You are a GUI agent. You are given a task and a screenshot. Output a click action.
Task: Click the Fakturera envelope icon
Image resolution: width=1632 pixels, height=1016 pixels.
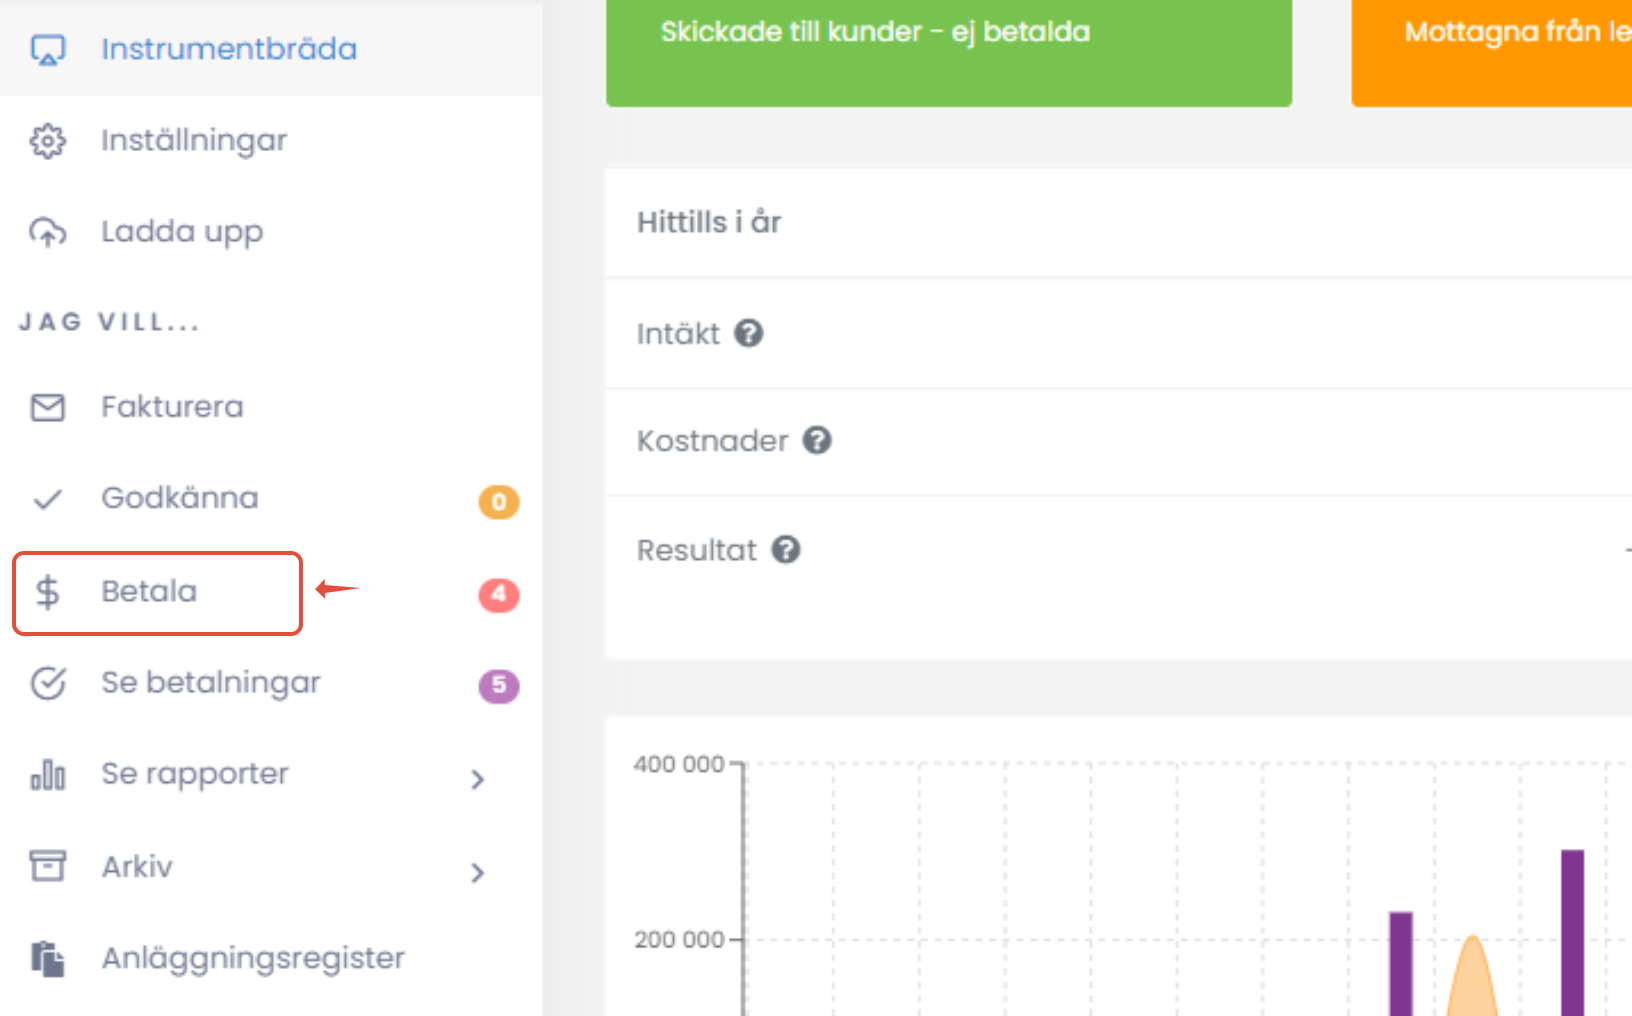(48, 407)
